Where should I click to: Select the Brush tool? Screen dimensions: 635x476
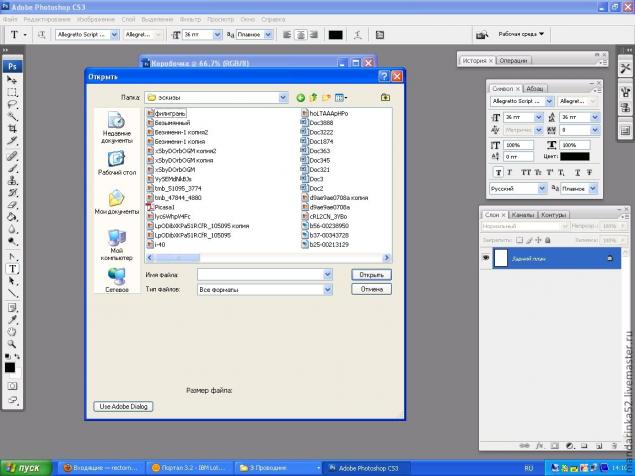[12, 168]
